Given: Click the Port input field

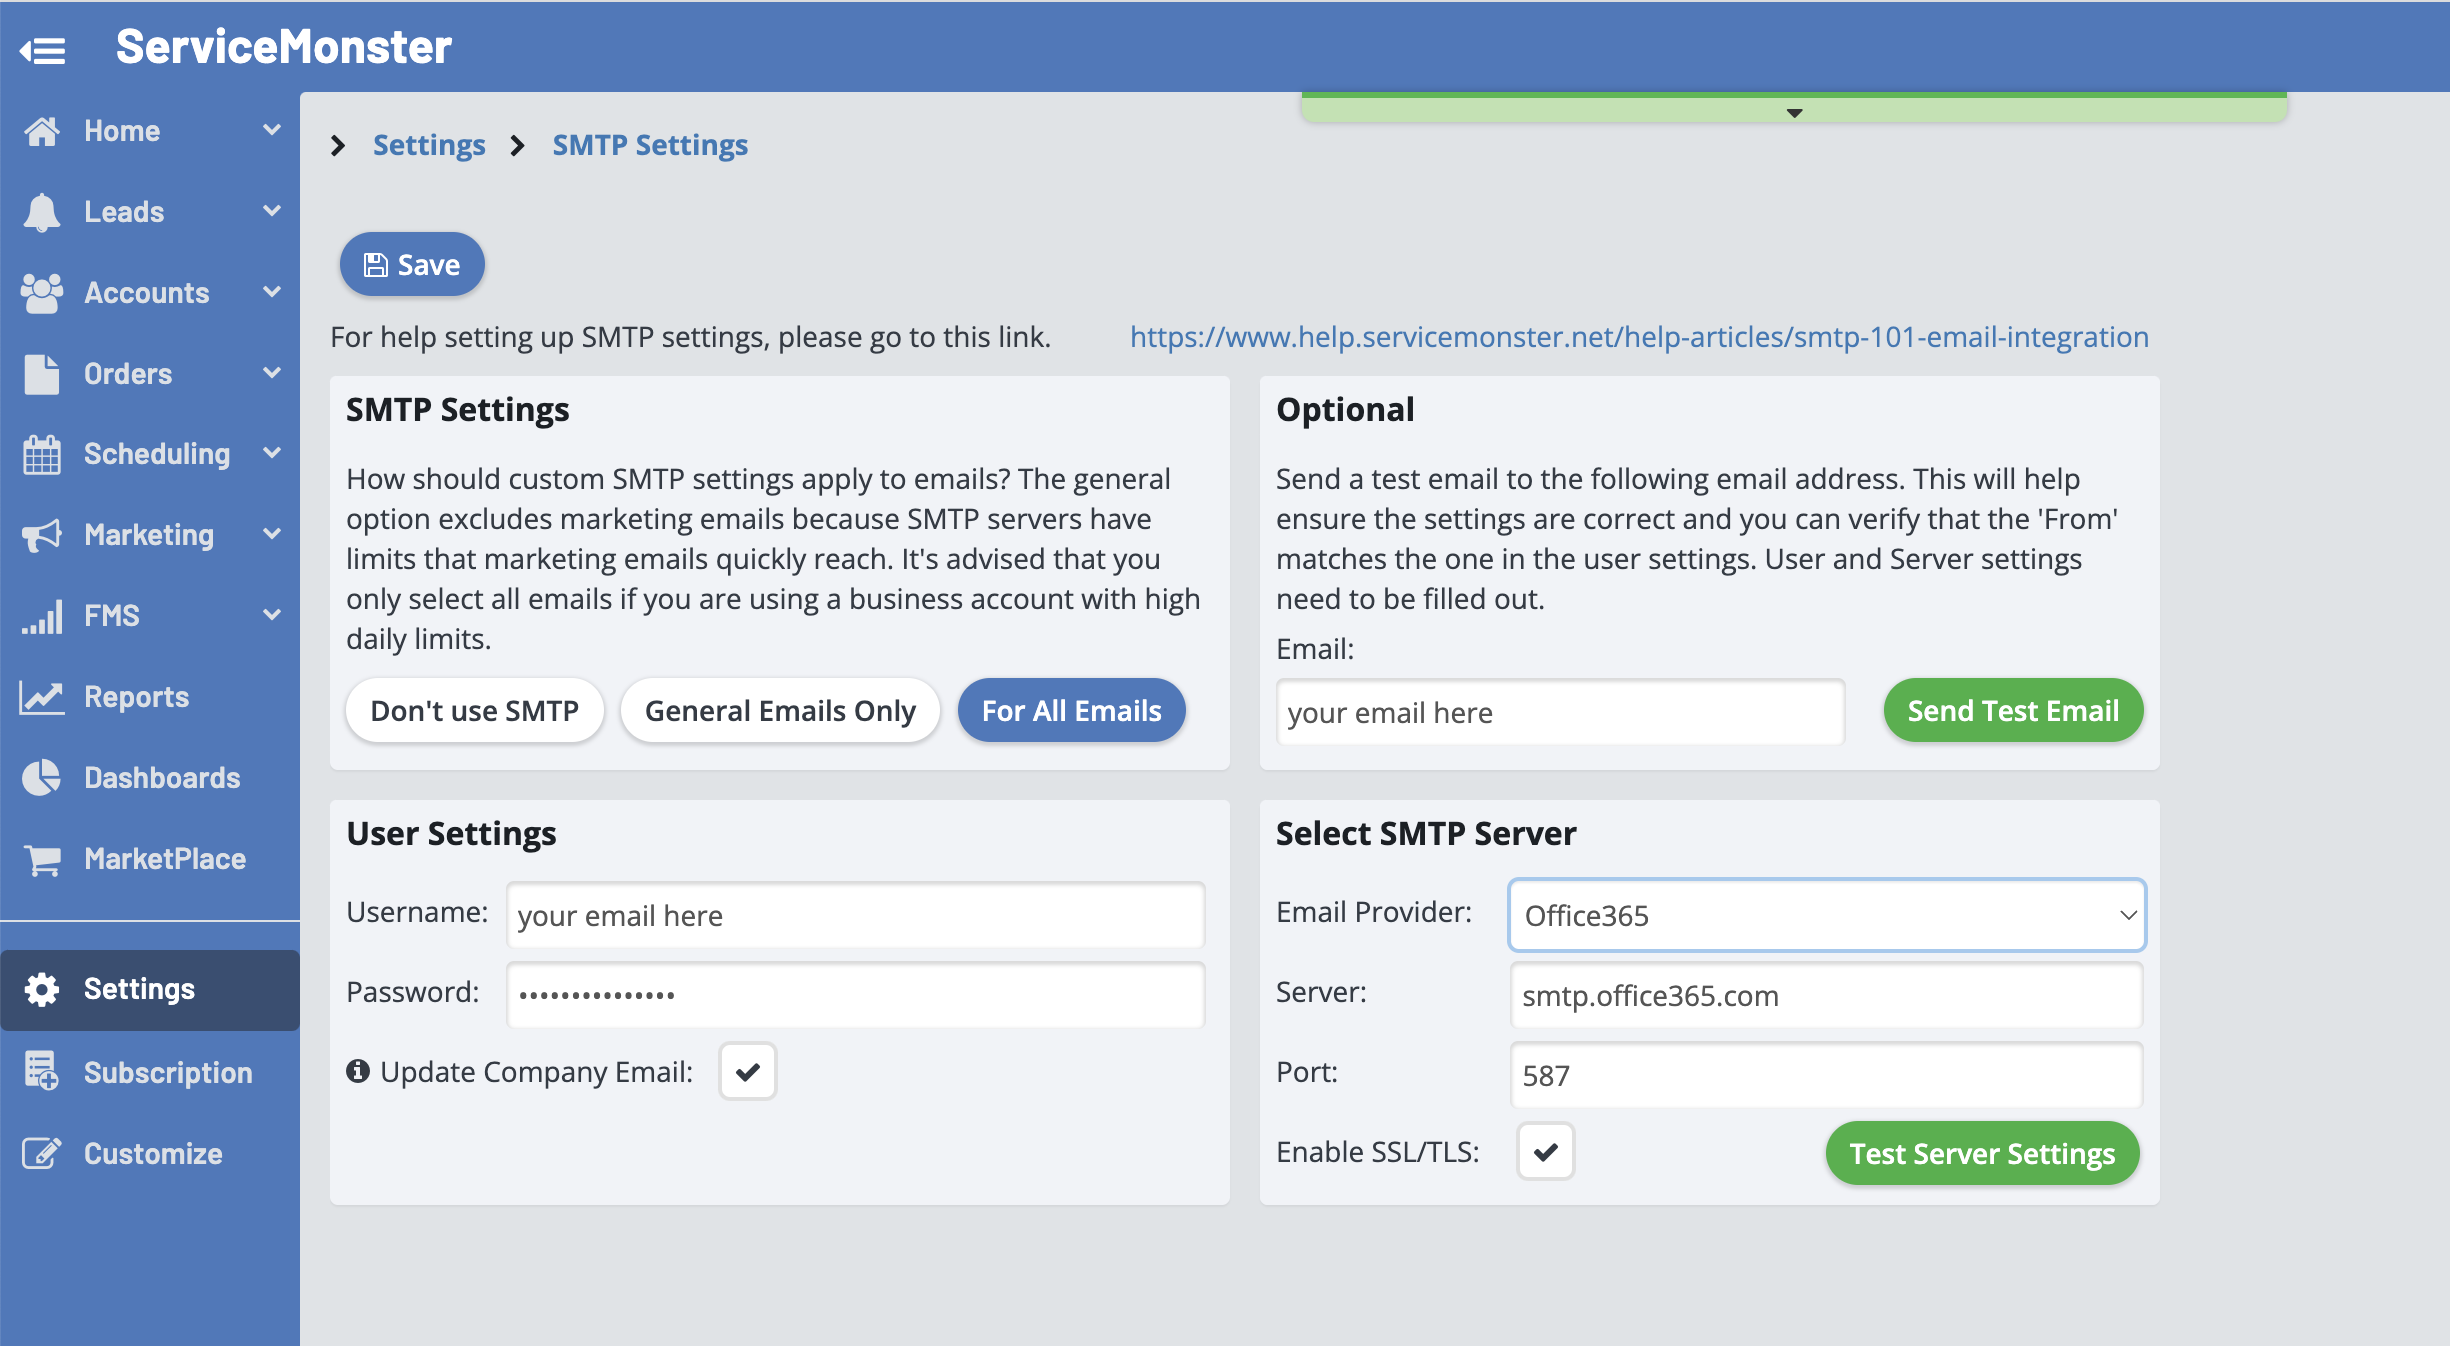Looking at the screenshot, I should click(1826, 1075).
